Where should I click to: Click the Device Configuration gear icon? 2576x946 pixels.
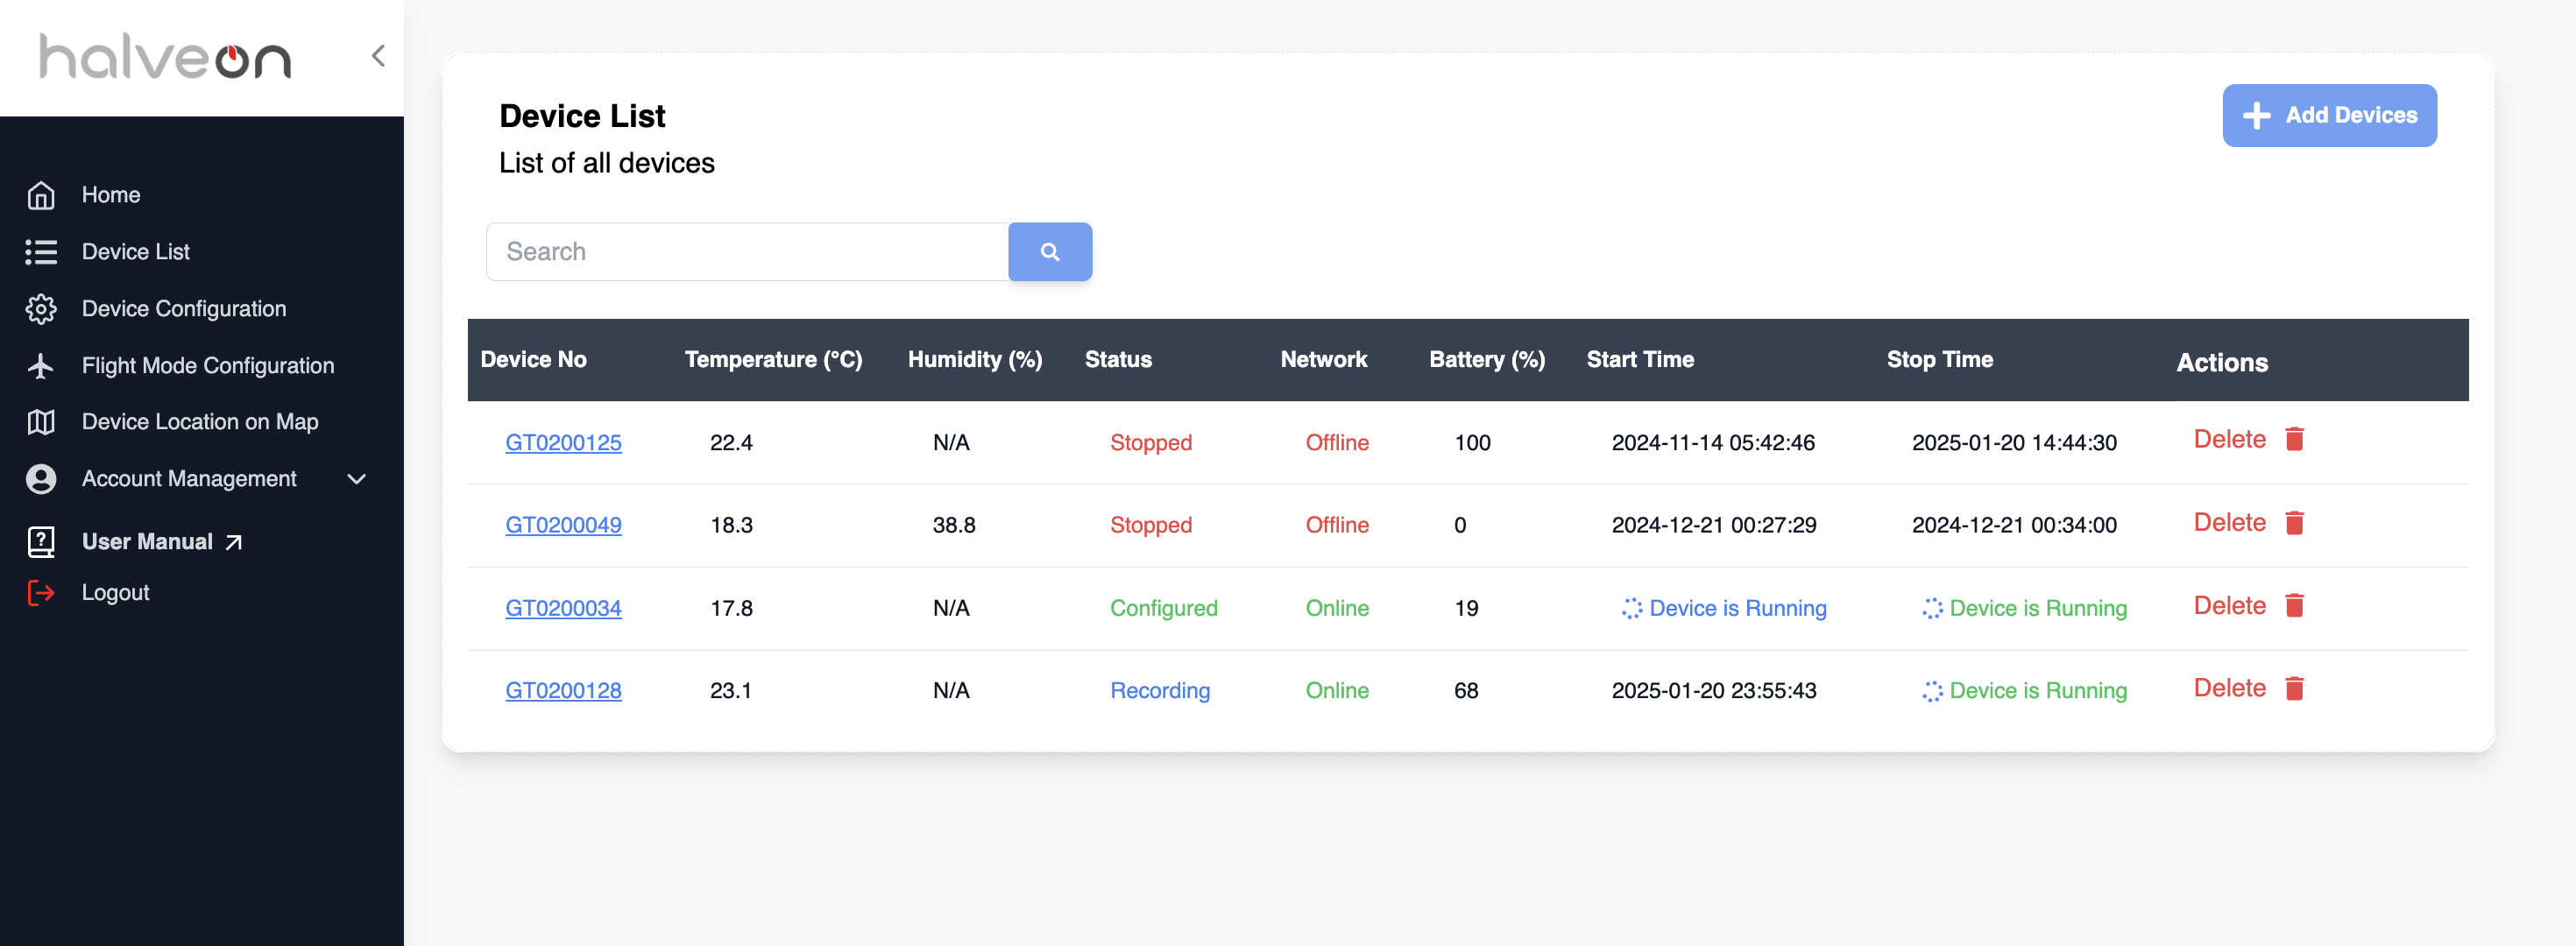click(41, 309)
